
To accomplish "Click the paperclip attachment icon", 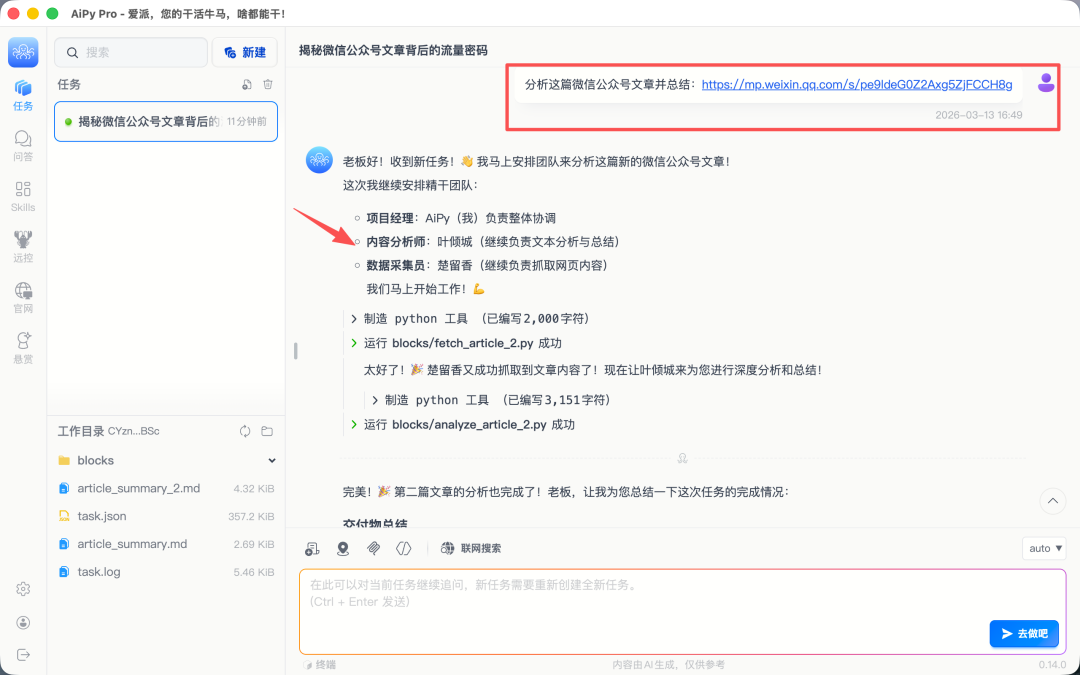I will [373, 548].
